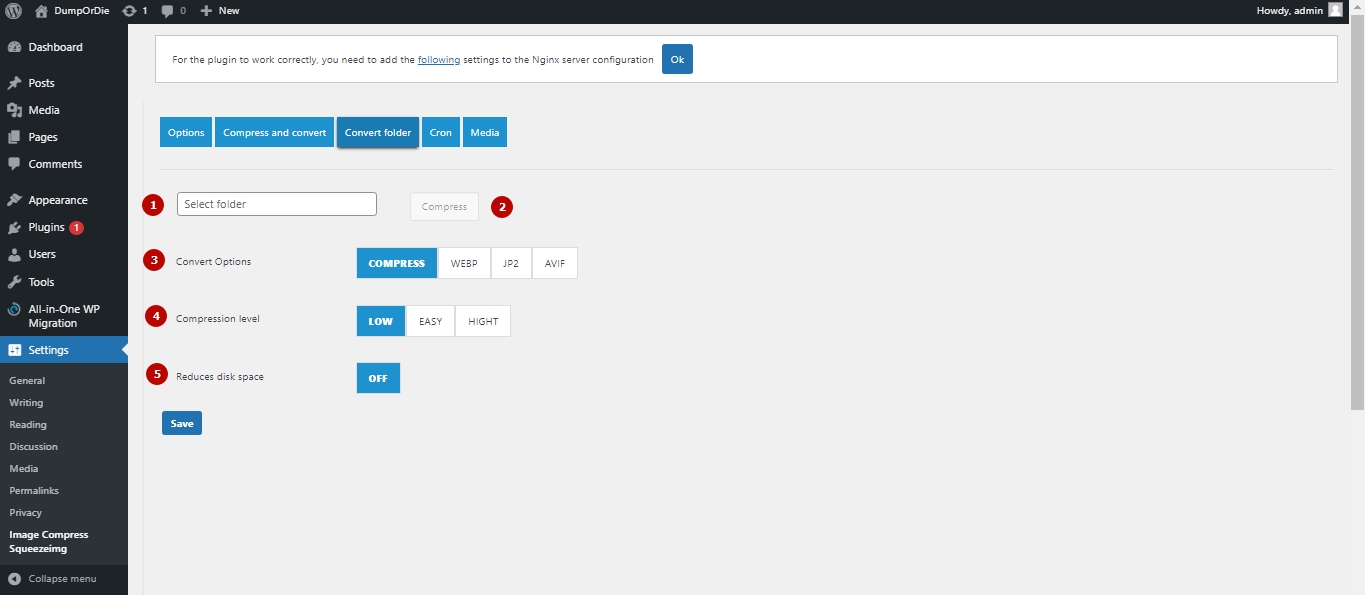Open the updates icon showing 1

pos(129,11)
